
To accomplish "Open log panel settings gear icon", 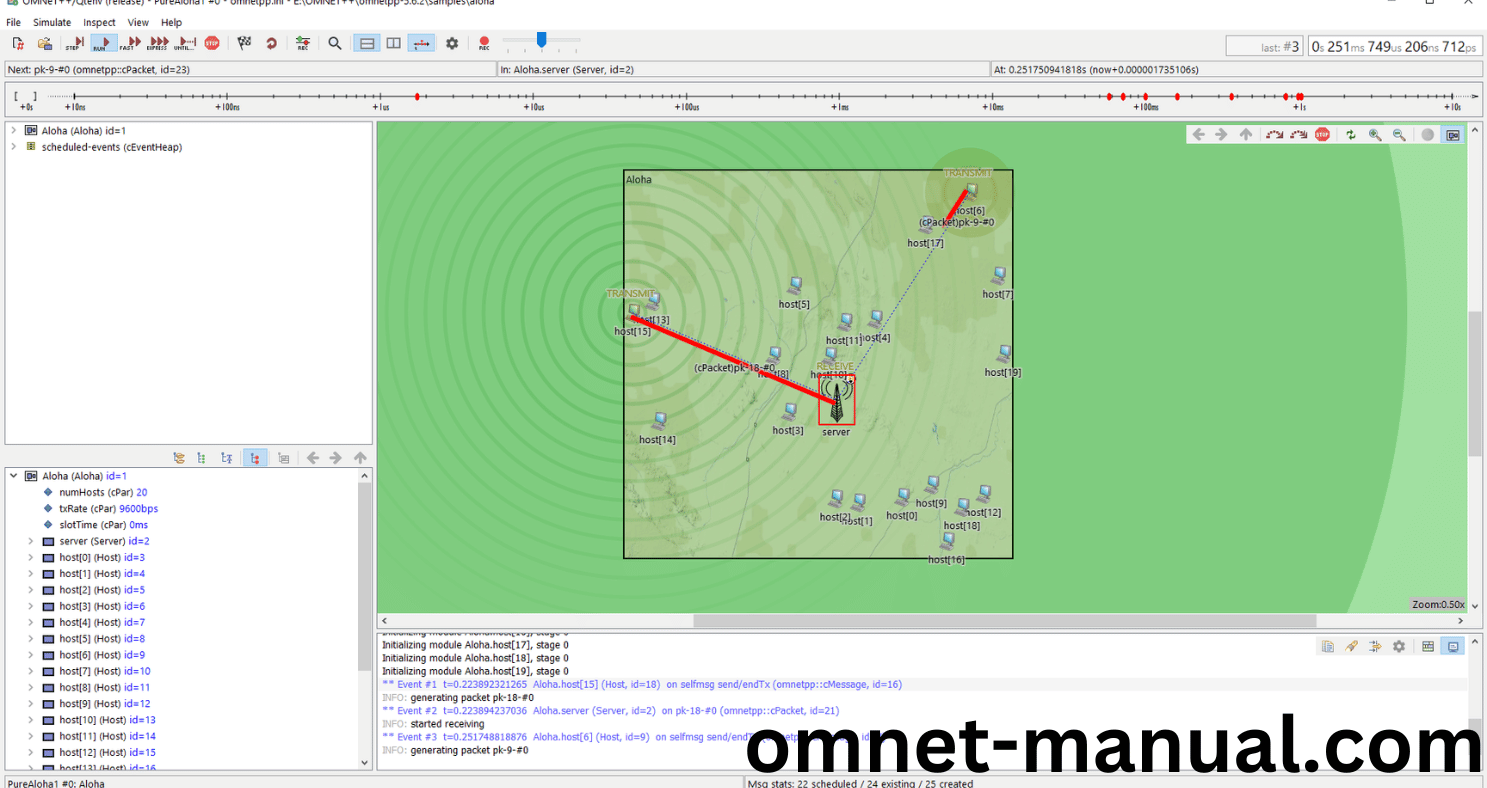I will pyautogui.click(x=1399, y=646).
